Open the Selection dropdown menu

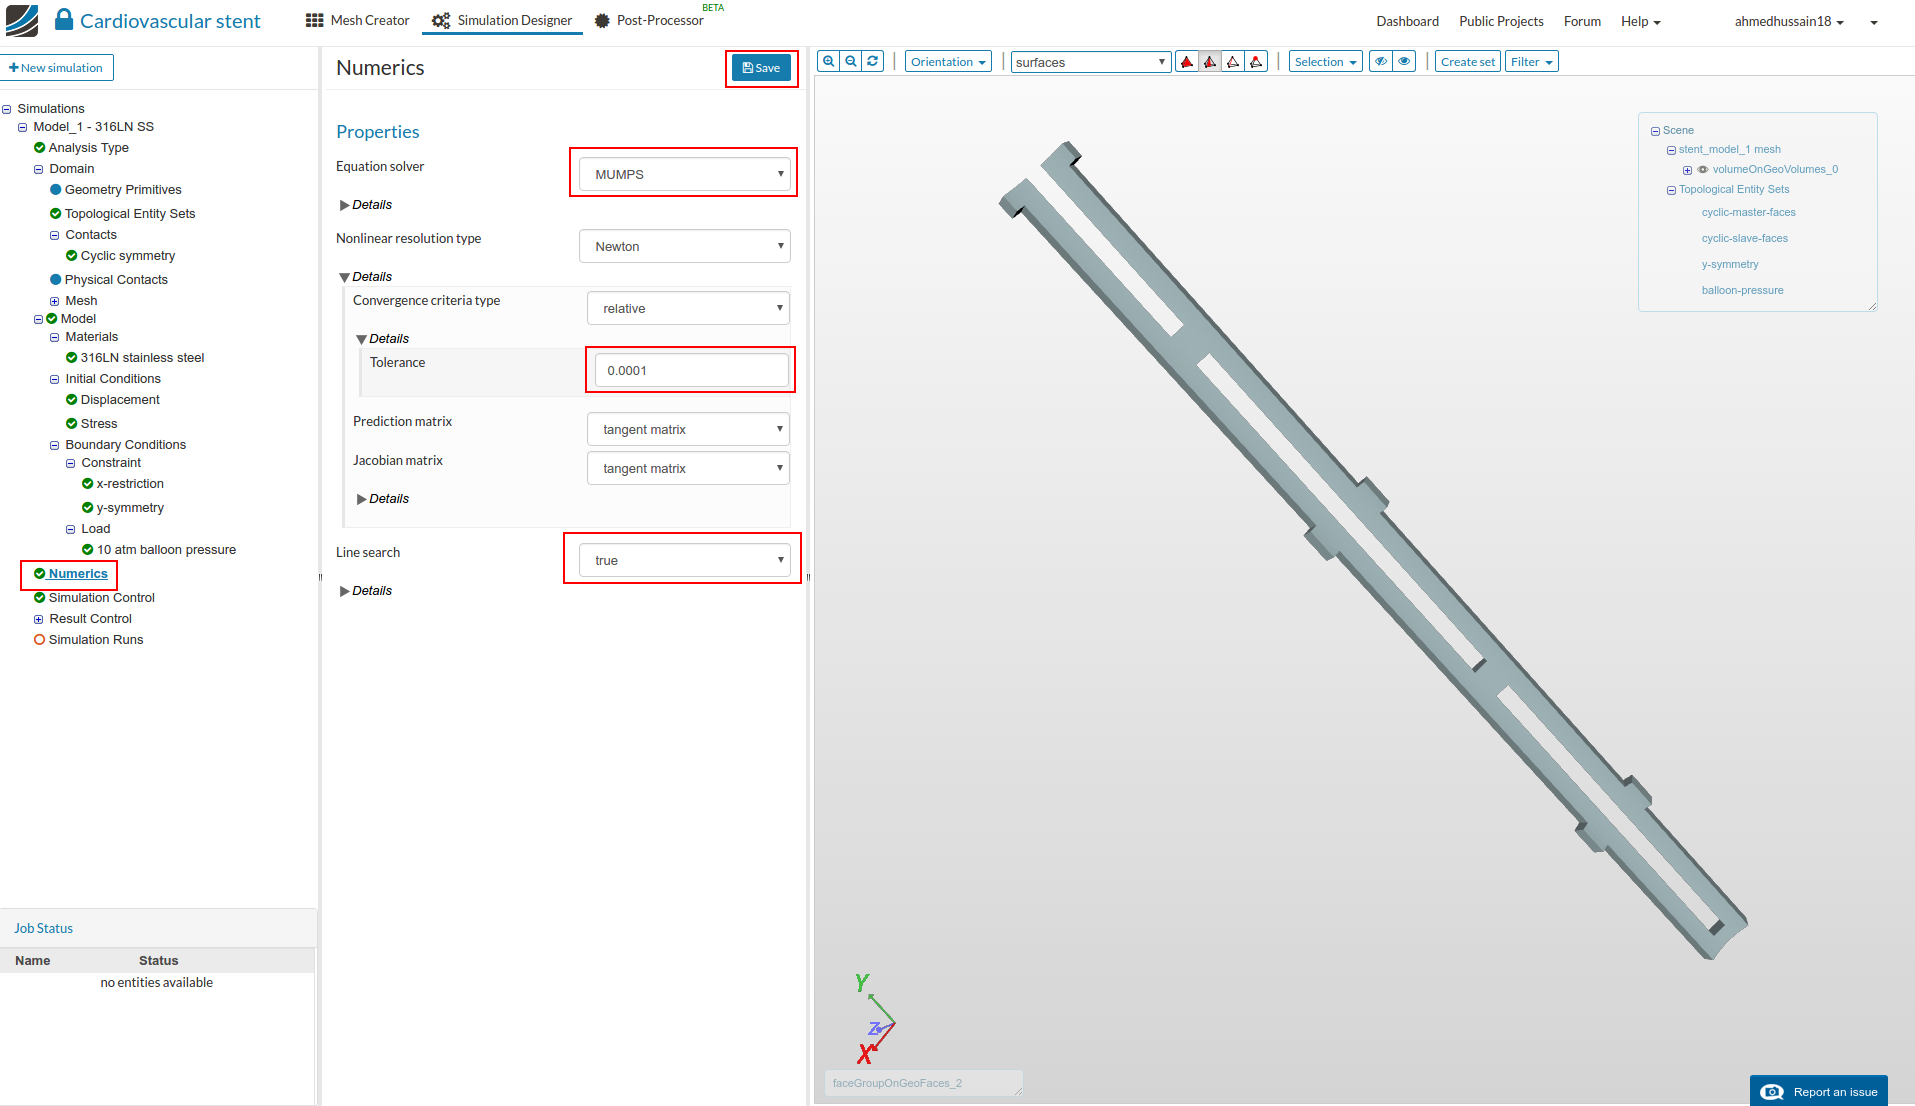(1325, 62)
